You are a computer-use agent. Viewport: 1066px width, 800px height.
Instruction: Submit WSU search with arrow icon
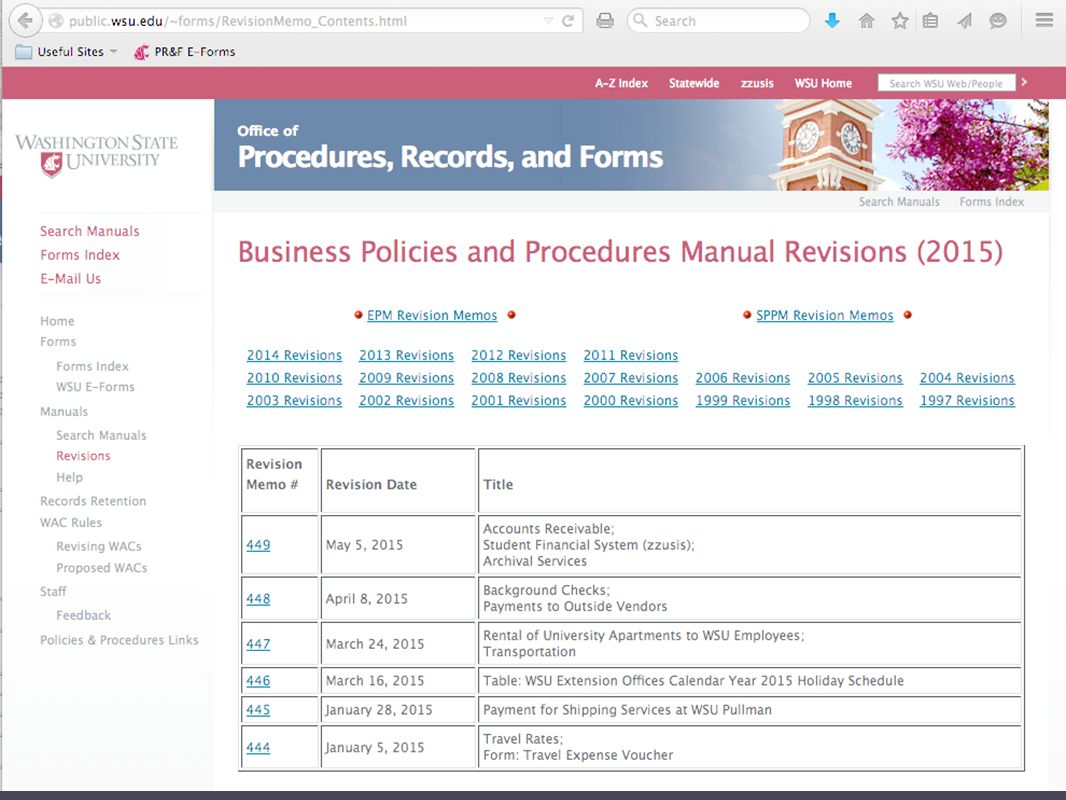(x=1025, y=82)
